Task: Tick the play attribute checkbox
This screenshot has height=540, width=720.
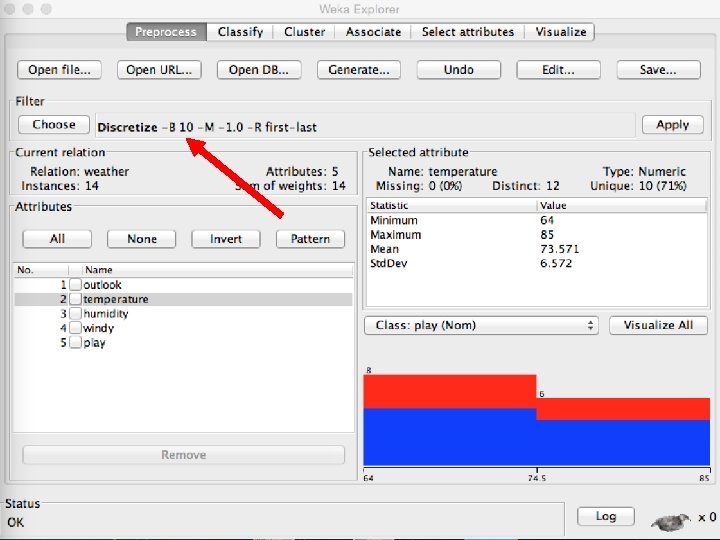Action: tap(75, 343)
